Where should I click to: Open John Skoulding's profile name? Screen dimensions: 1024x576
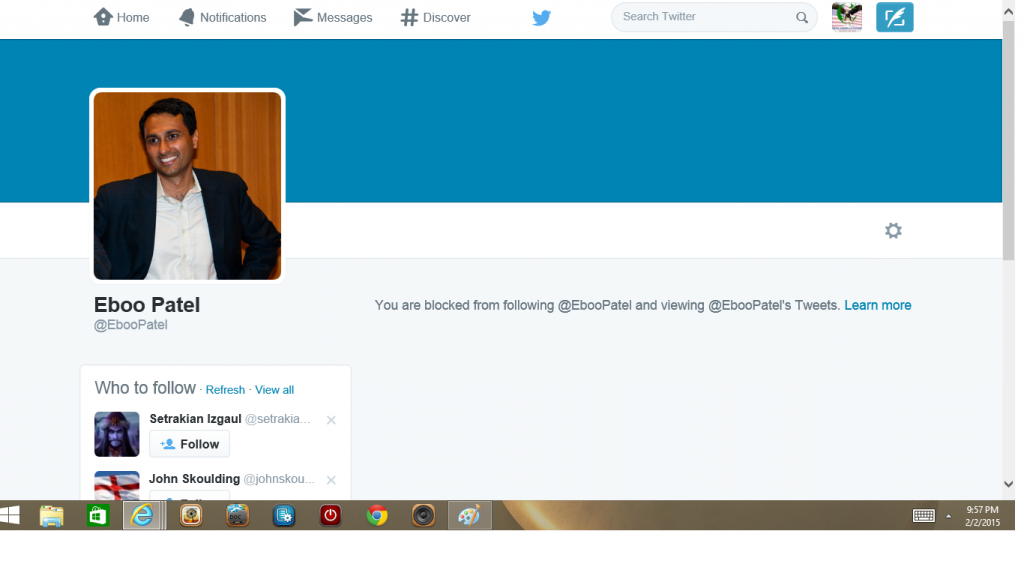coord(195,479)
